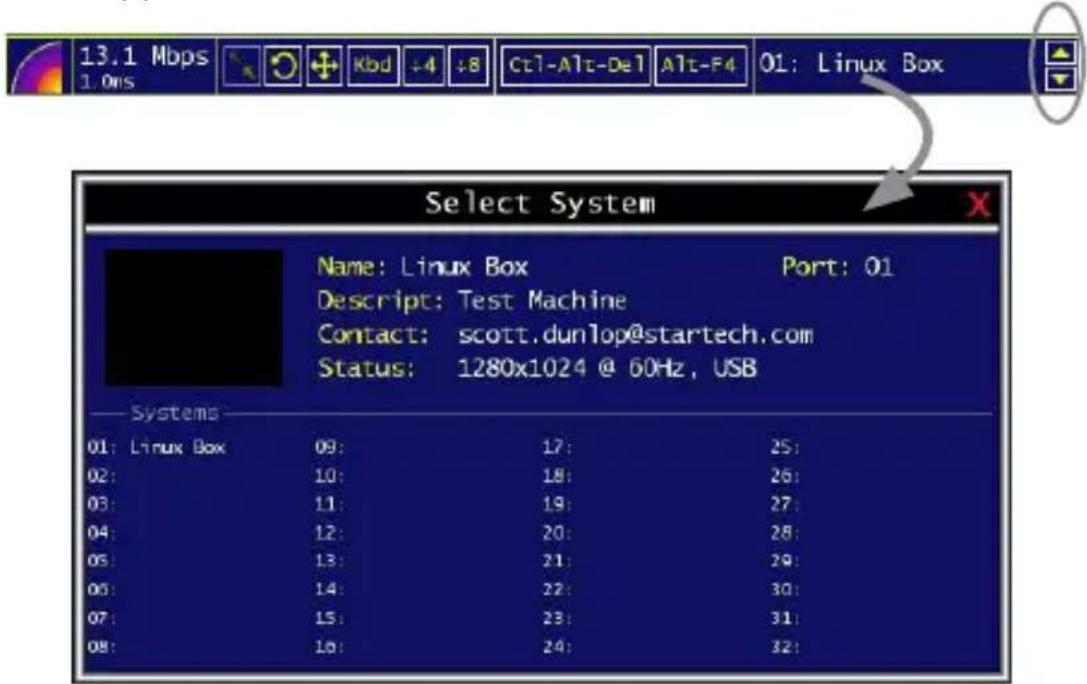This screenshot has height=684, width=1087.
Task: Close the Select System dialog with red X
Action: pyautogui.click(x=979, y=204)
